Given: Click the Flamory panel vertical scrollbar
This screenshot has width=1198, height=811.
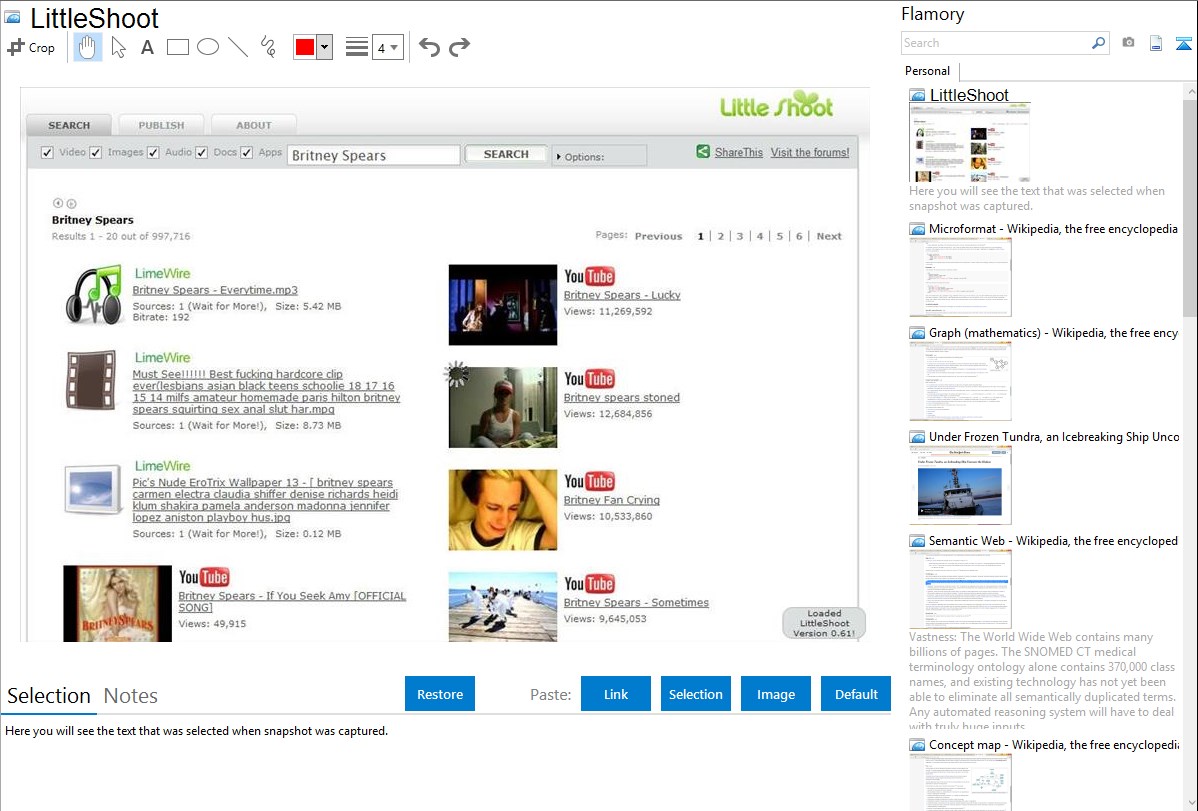Looking at the screenshot, I should [x=1190, y=206].
